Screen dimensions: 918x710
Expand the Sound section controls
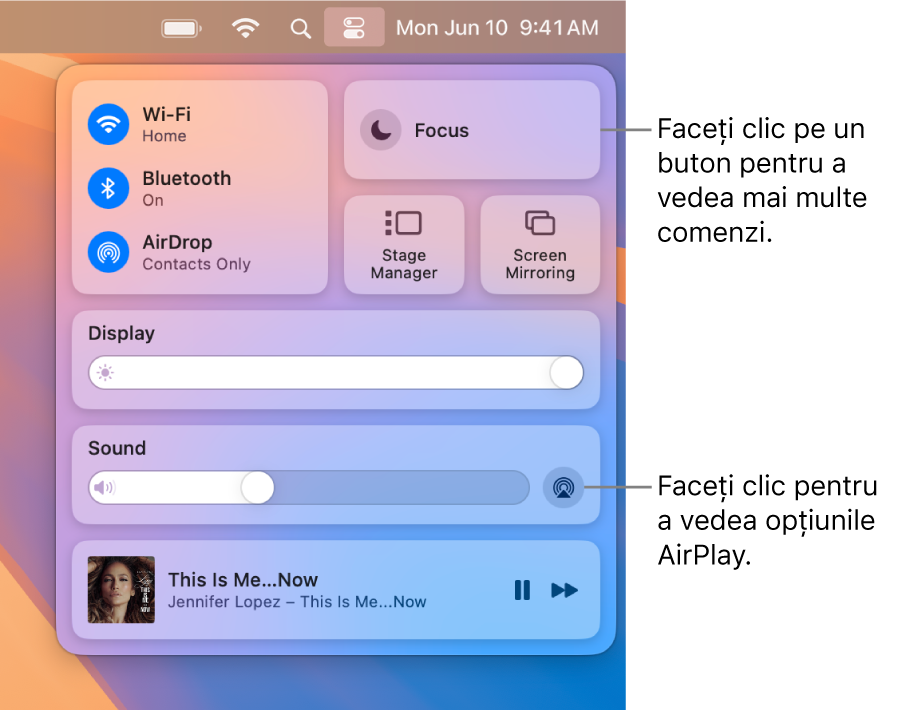tap(117, 448)
